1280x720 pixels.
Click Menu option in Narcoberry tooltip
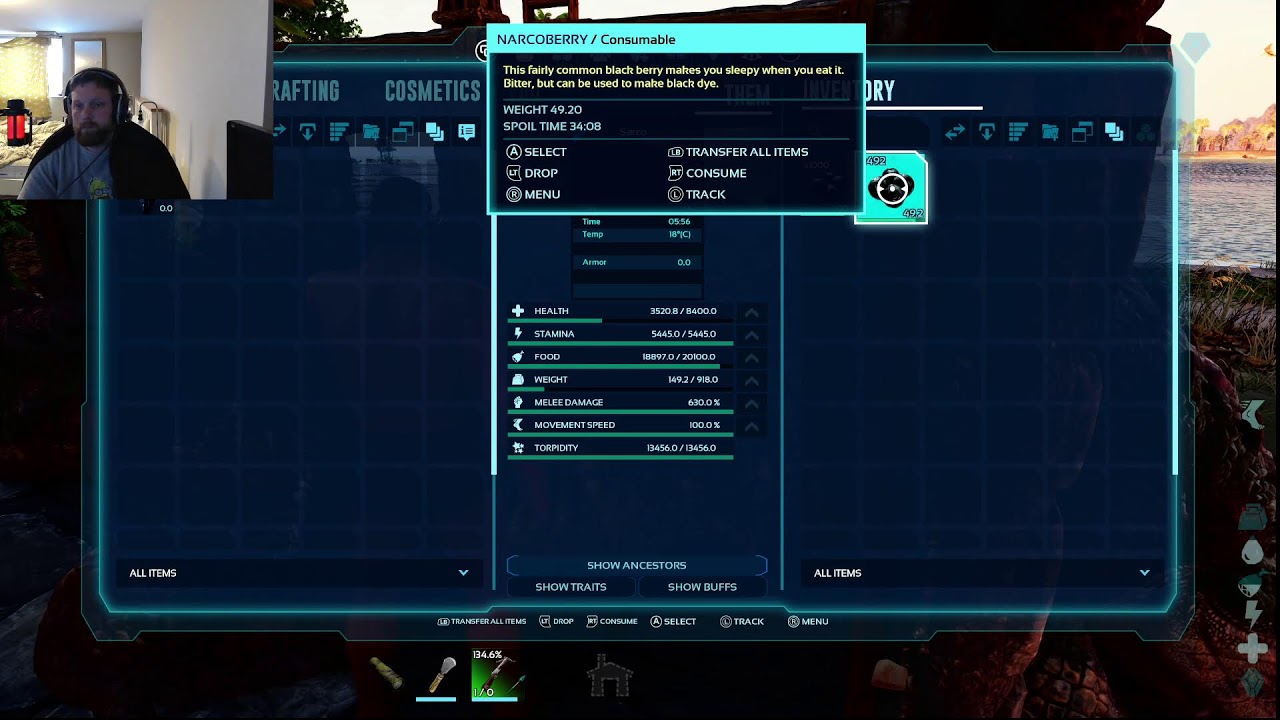click(533, 195)
